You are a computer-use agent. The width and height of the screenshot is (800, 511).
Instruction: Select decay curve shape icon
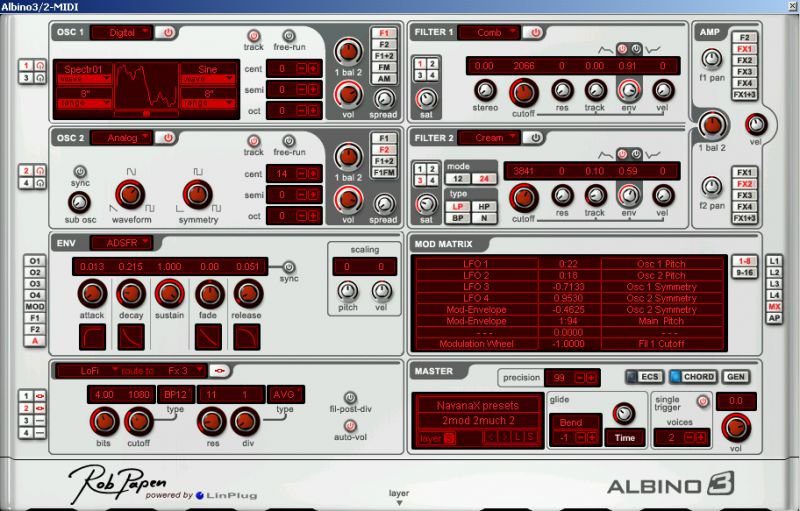point(131,337)
